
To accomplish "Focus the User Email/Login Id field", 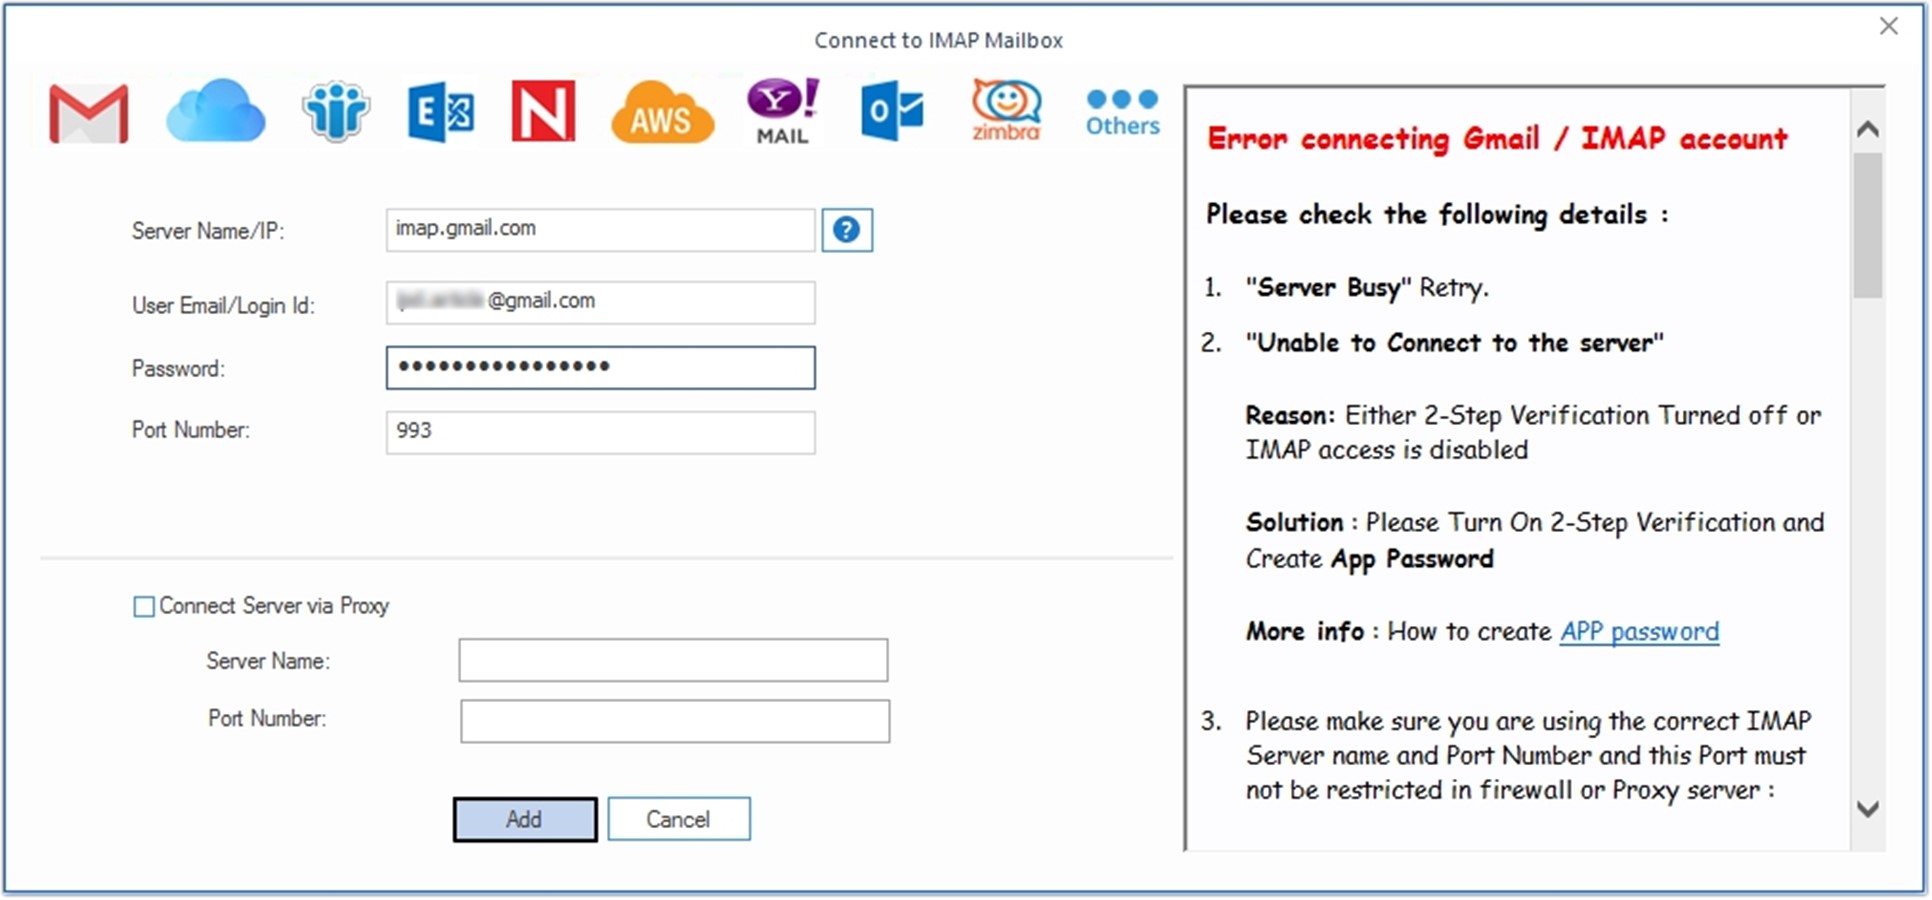I will point(600,302).
